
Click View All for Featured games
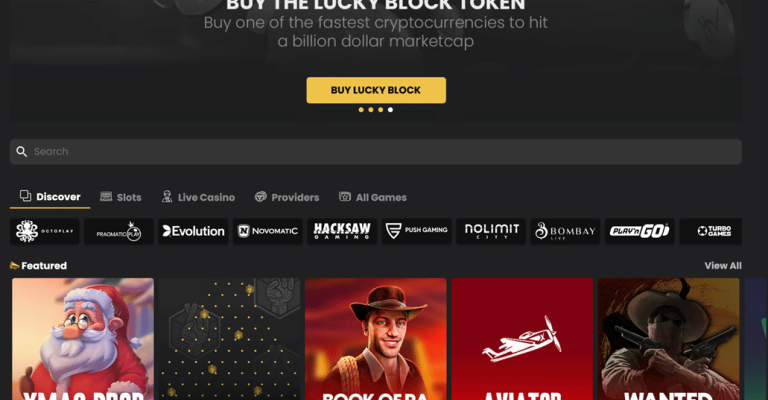(x=723, y=266)
